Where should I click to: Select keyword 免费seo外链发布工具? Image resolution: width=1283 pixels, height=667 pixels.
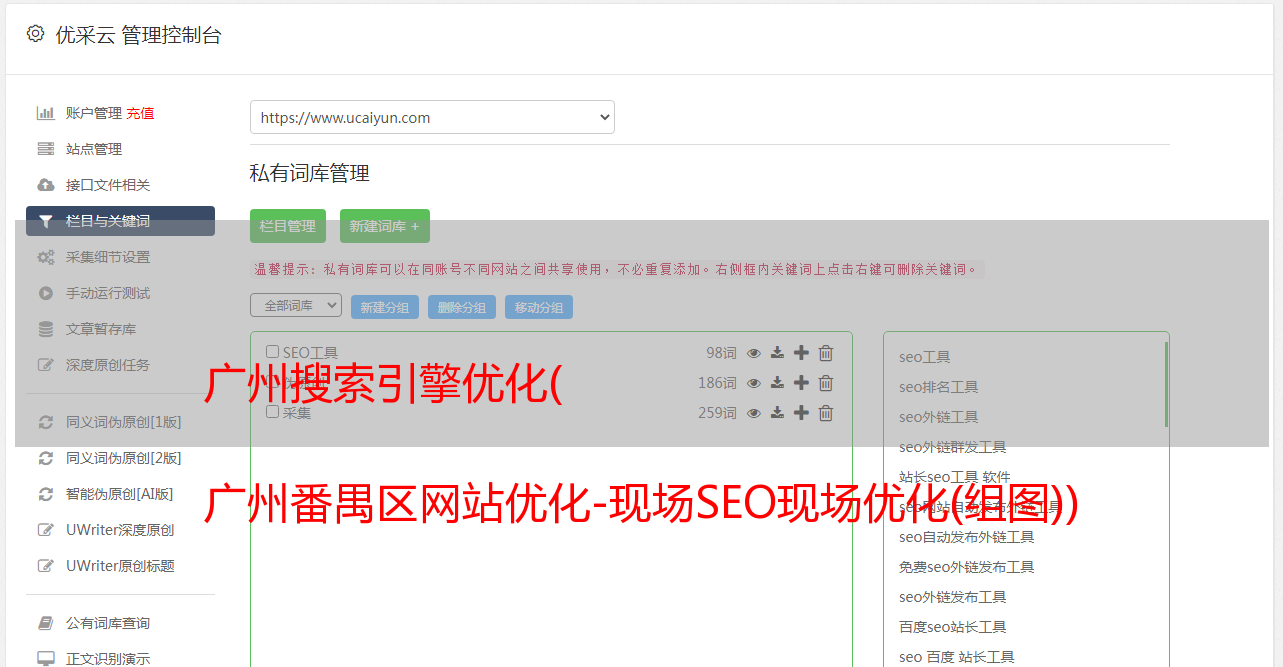pos(967,567)
